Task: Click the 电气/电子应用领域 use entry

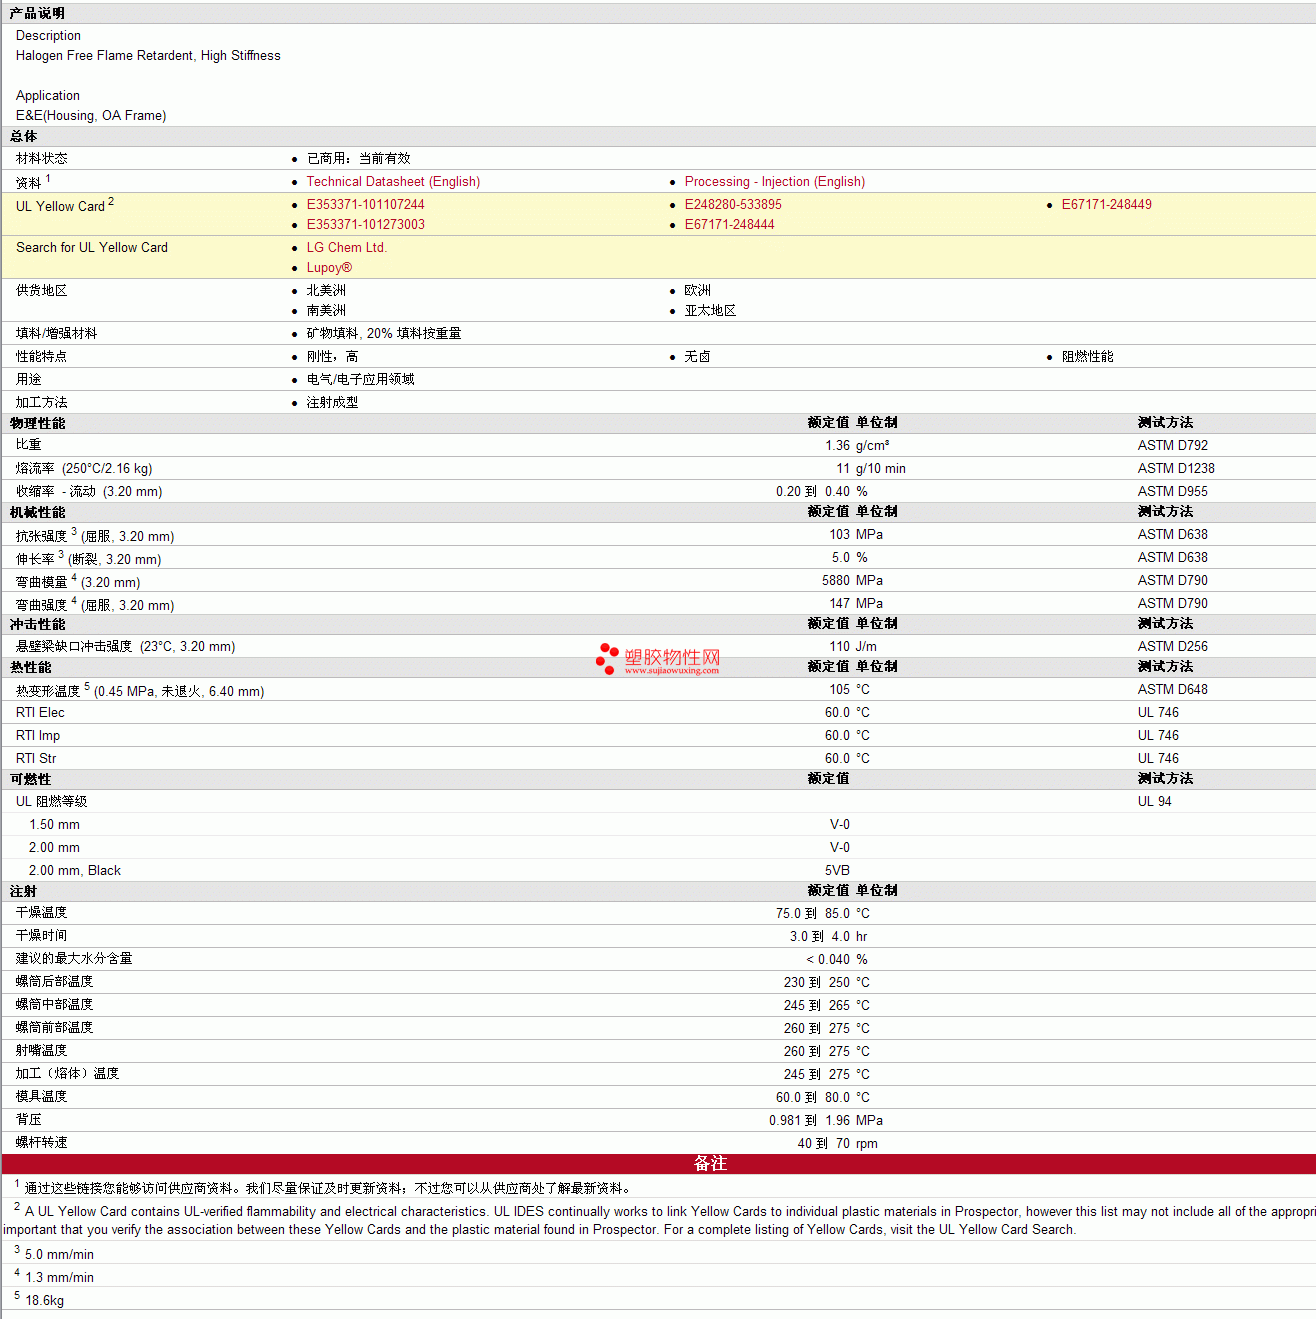Action: coord(360,380)
